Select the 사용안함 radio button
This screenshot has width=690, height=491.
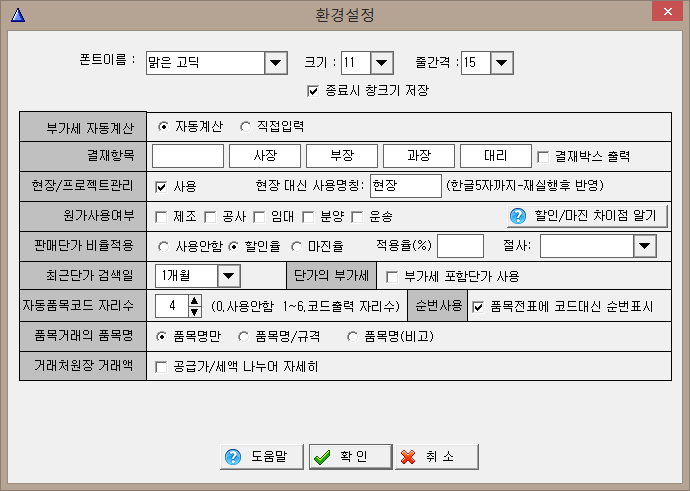click(163, 247)
